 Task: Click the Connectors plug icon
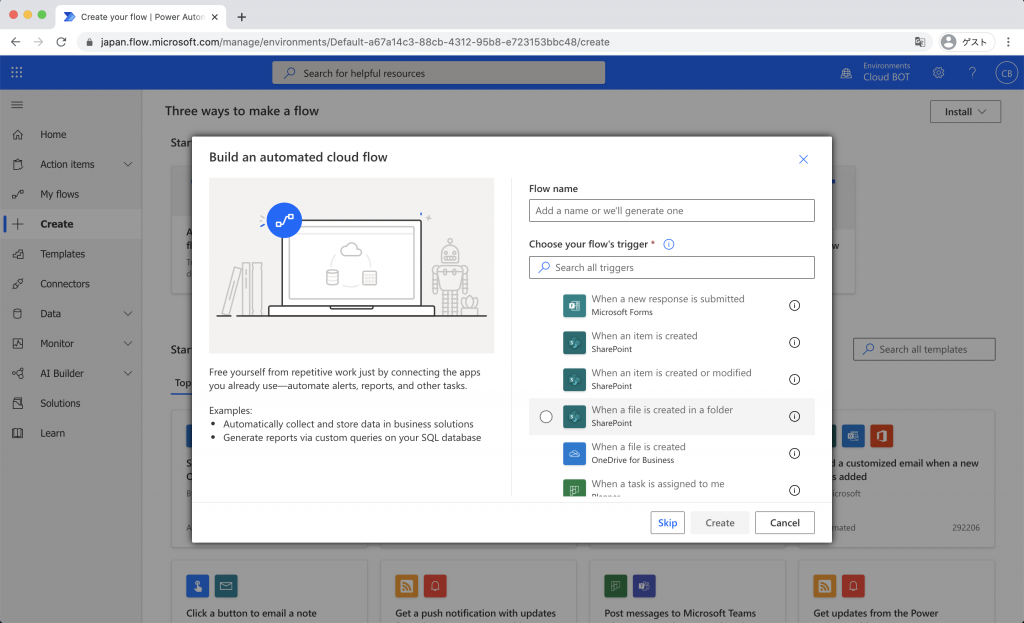point(18,284)
